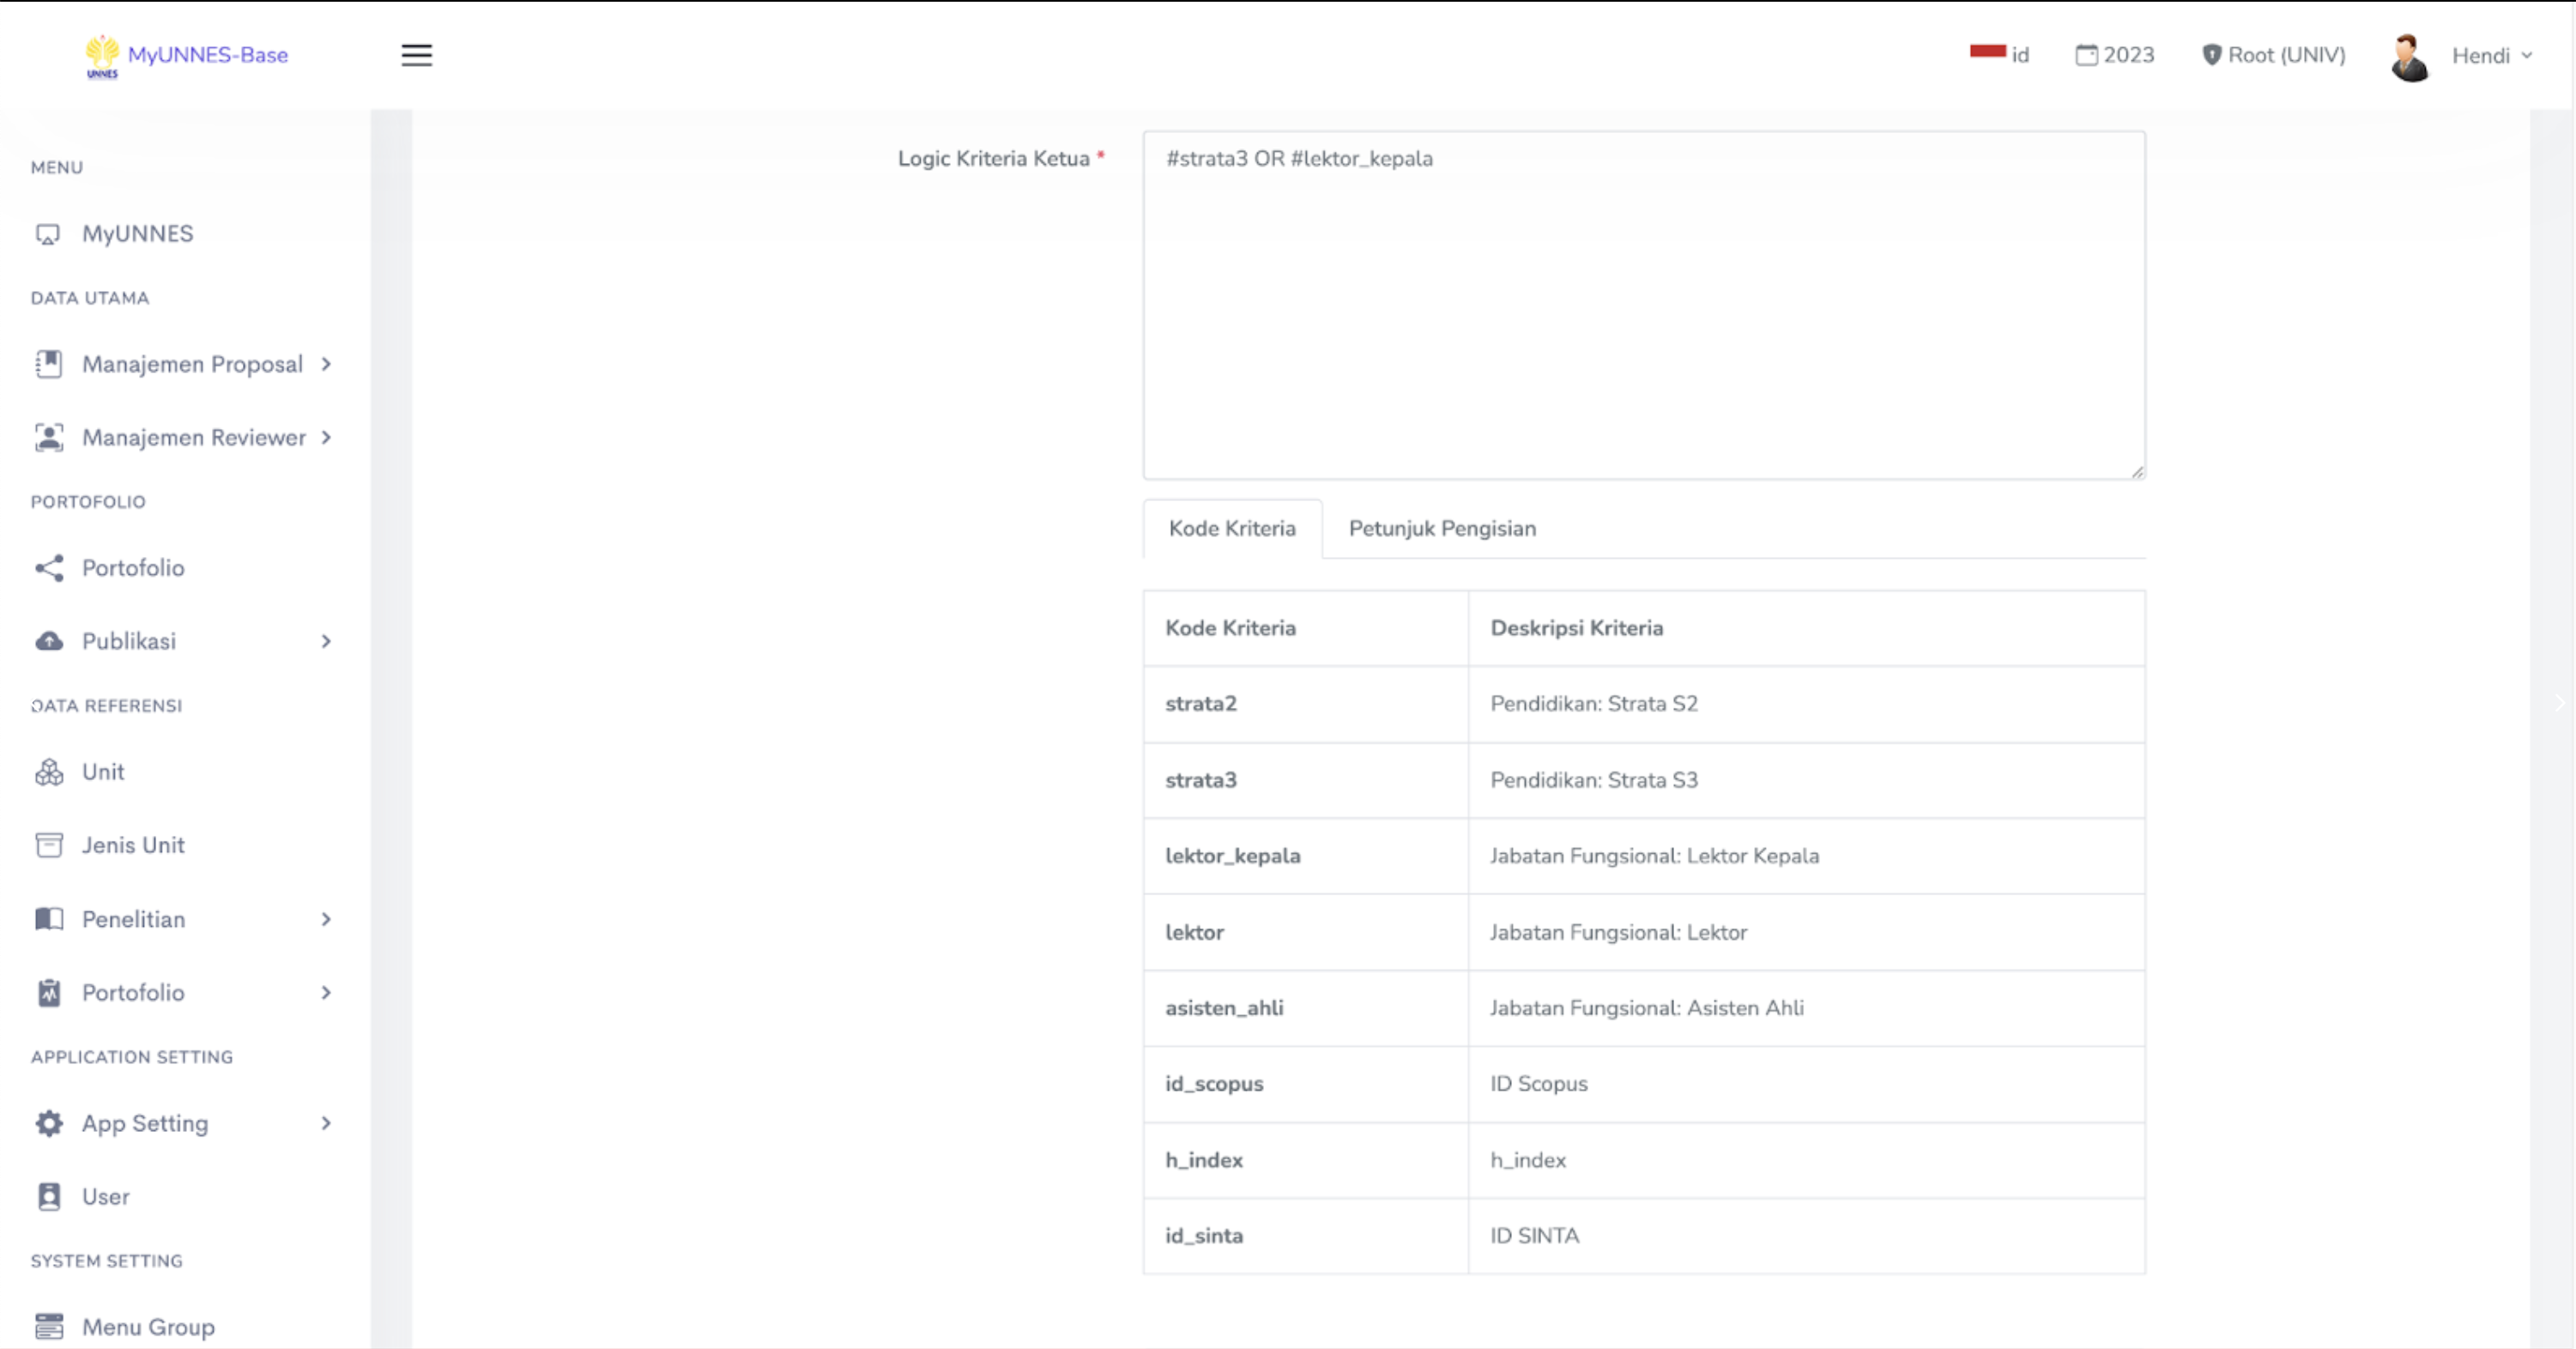Viewport: 2576px width, 1349px height.
Task: Open the language selector with flag
Action: click(x=1999, y=54)
